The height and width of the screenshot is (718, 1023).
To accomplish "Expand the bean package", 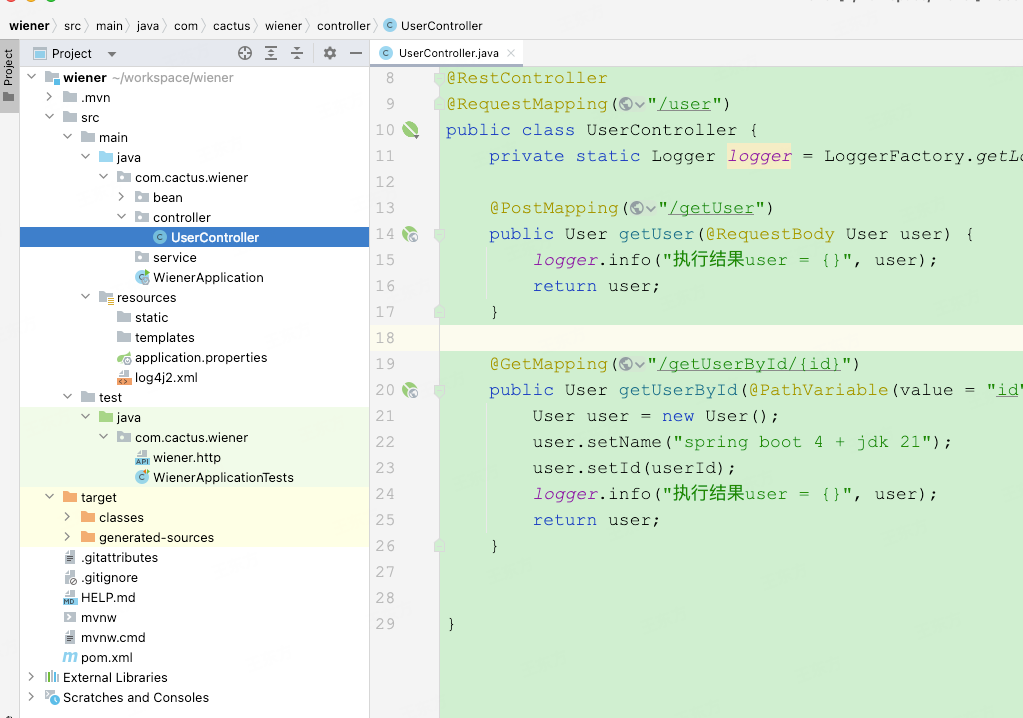I will coord(121,197).
